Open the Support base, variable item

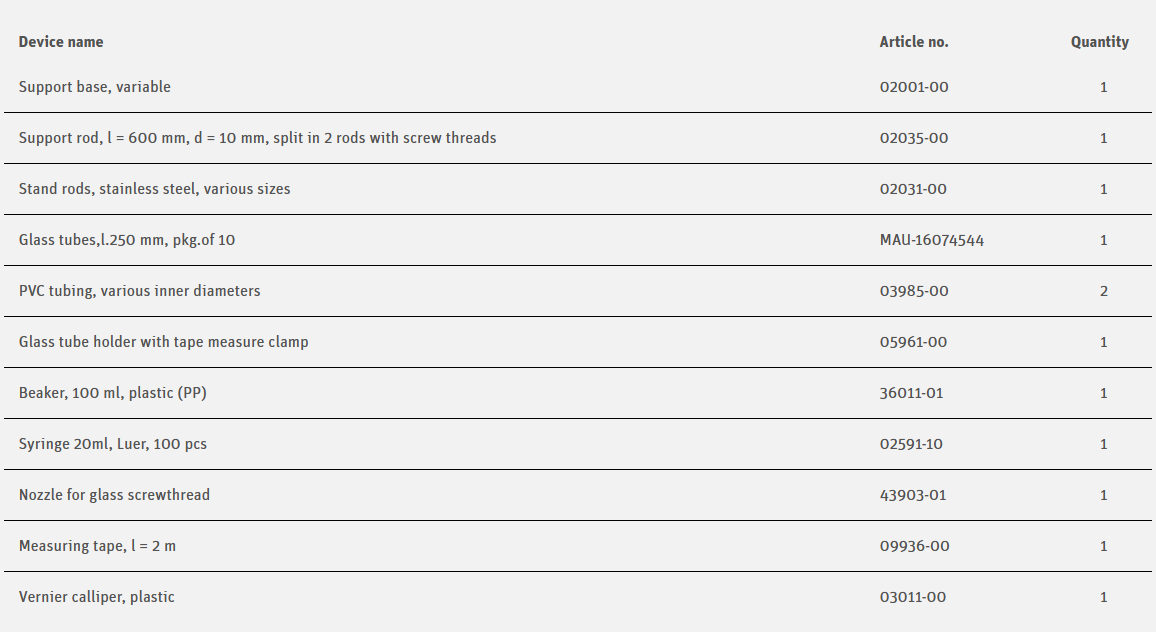95,87
